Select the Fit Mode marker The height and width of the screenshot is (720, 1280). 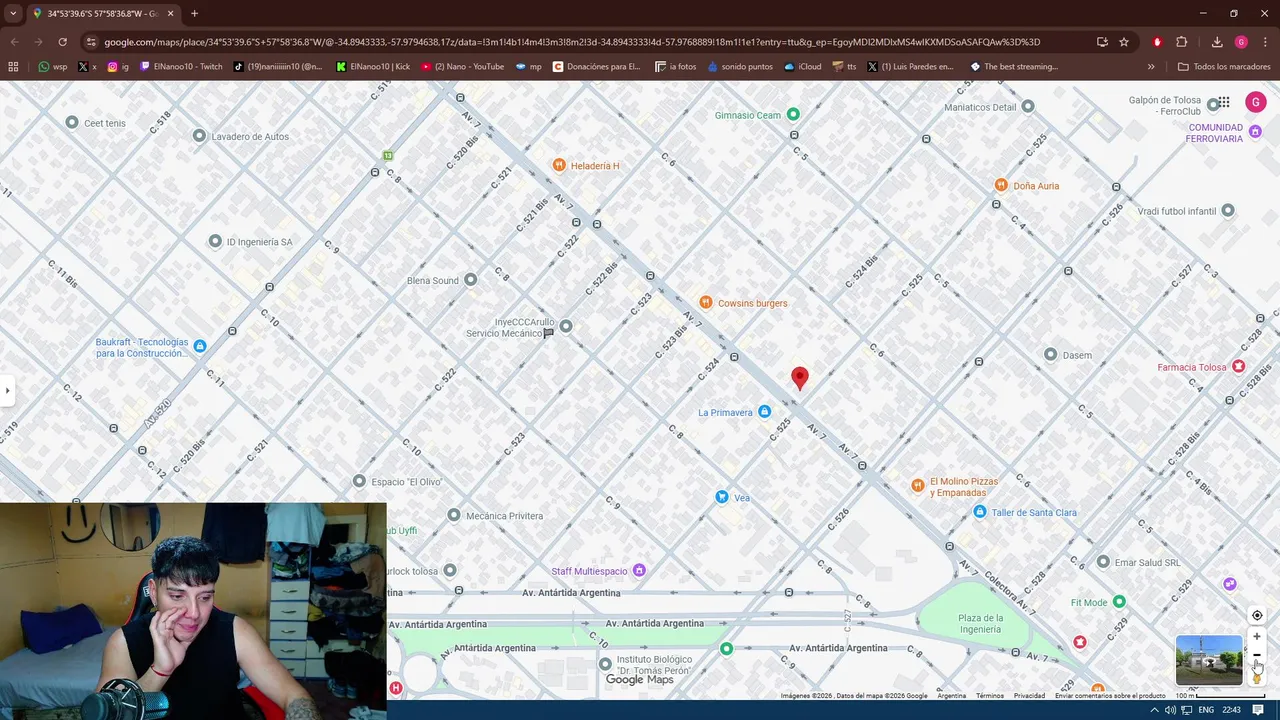tap(1119, 602)
